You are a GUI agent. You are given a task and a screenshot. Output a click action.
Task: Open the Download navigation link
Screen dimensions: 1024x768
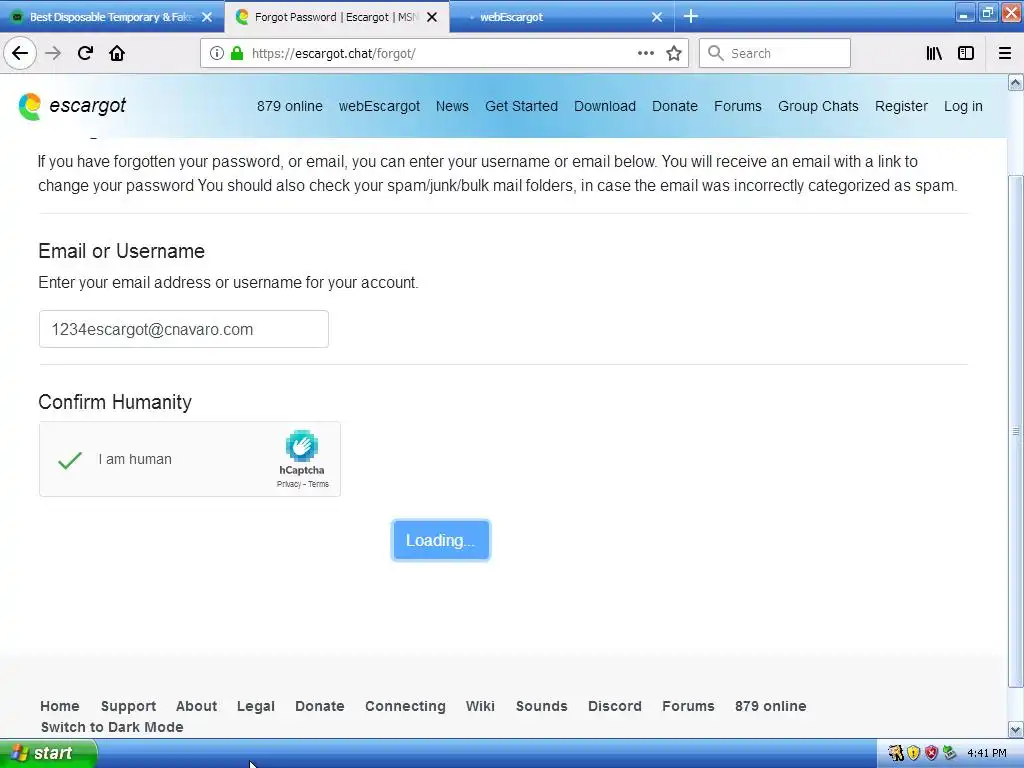click(605, 106)
